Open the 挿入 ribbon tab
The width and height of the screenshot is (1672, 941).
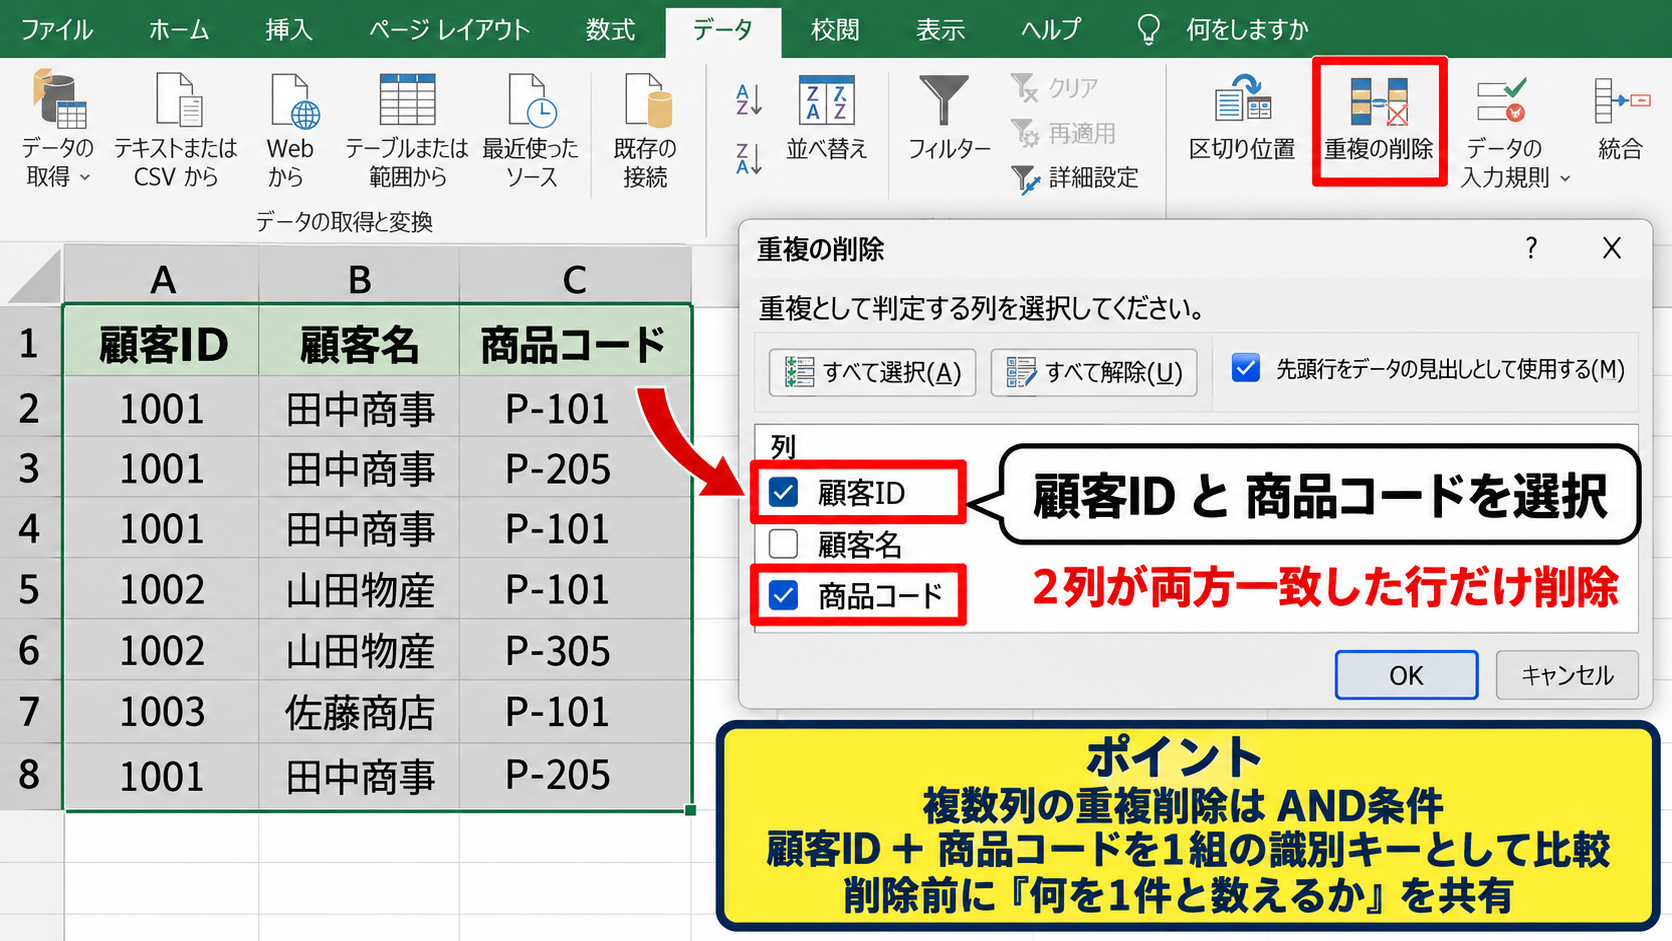(x=289, y=29)
